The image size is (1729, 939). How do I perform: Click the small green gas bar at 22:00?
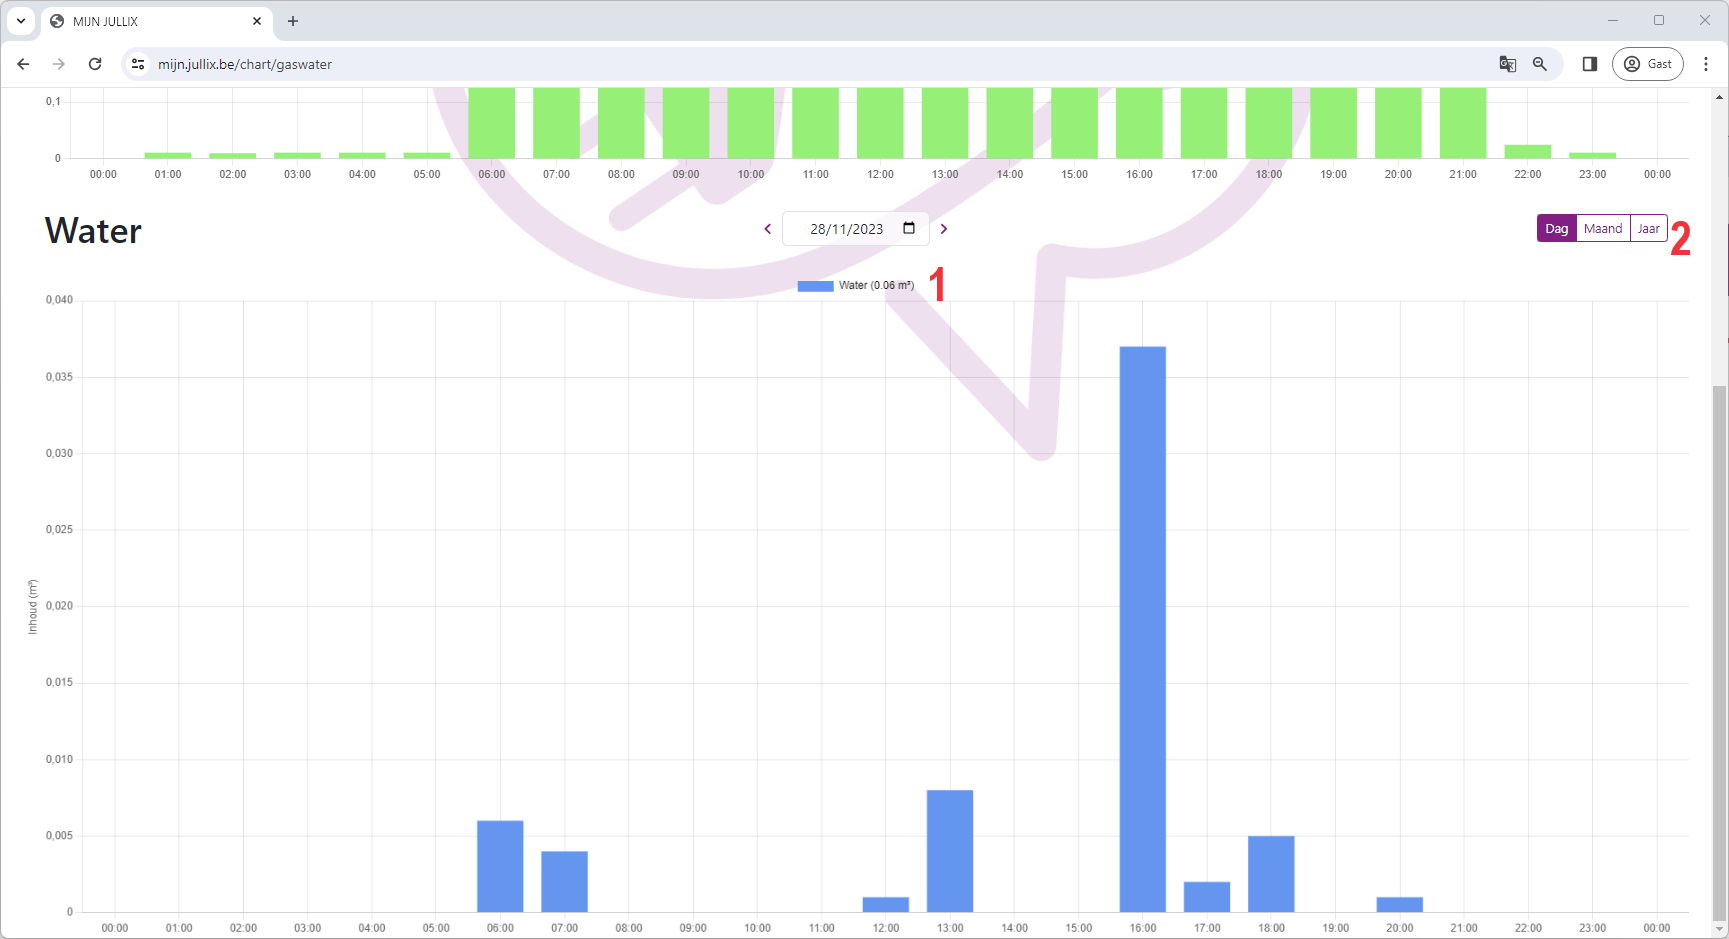coord(1528,152)
